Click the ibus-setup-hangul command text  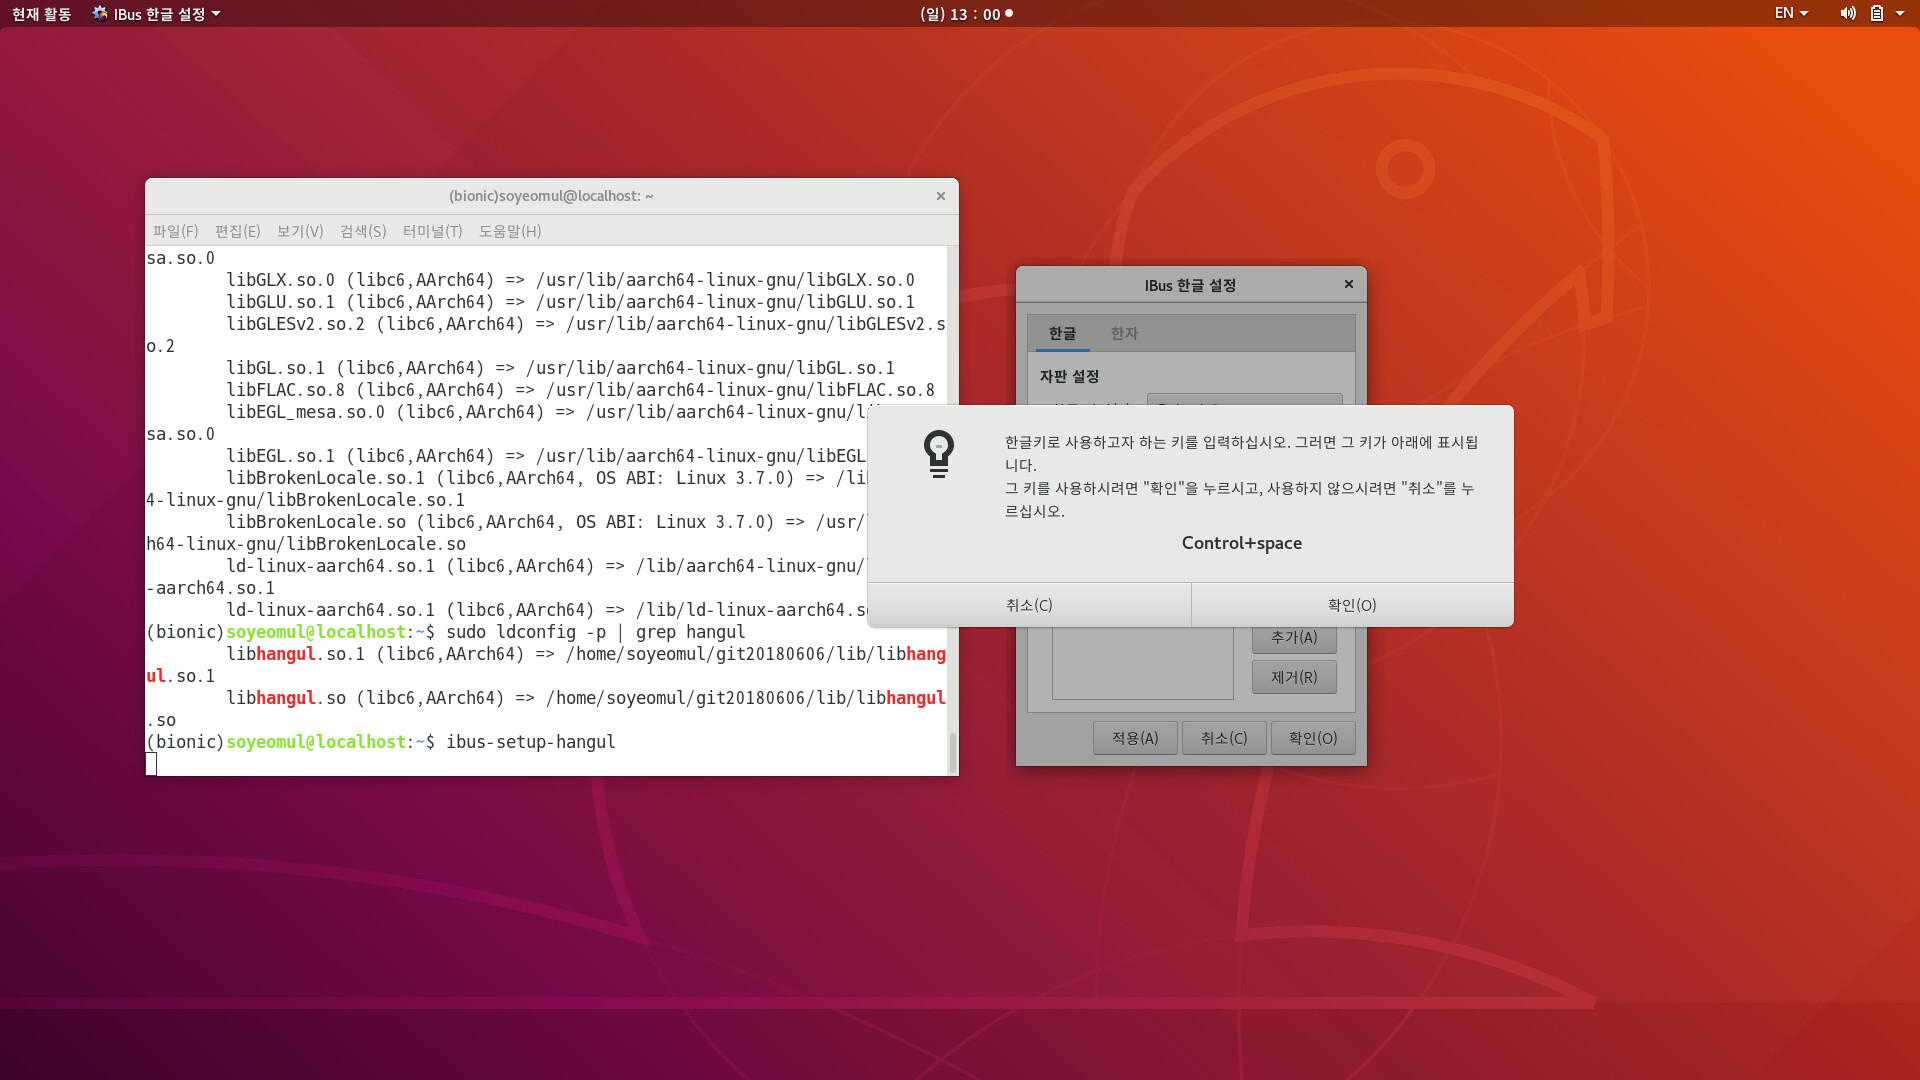point(531,742)
